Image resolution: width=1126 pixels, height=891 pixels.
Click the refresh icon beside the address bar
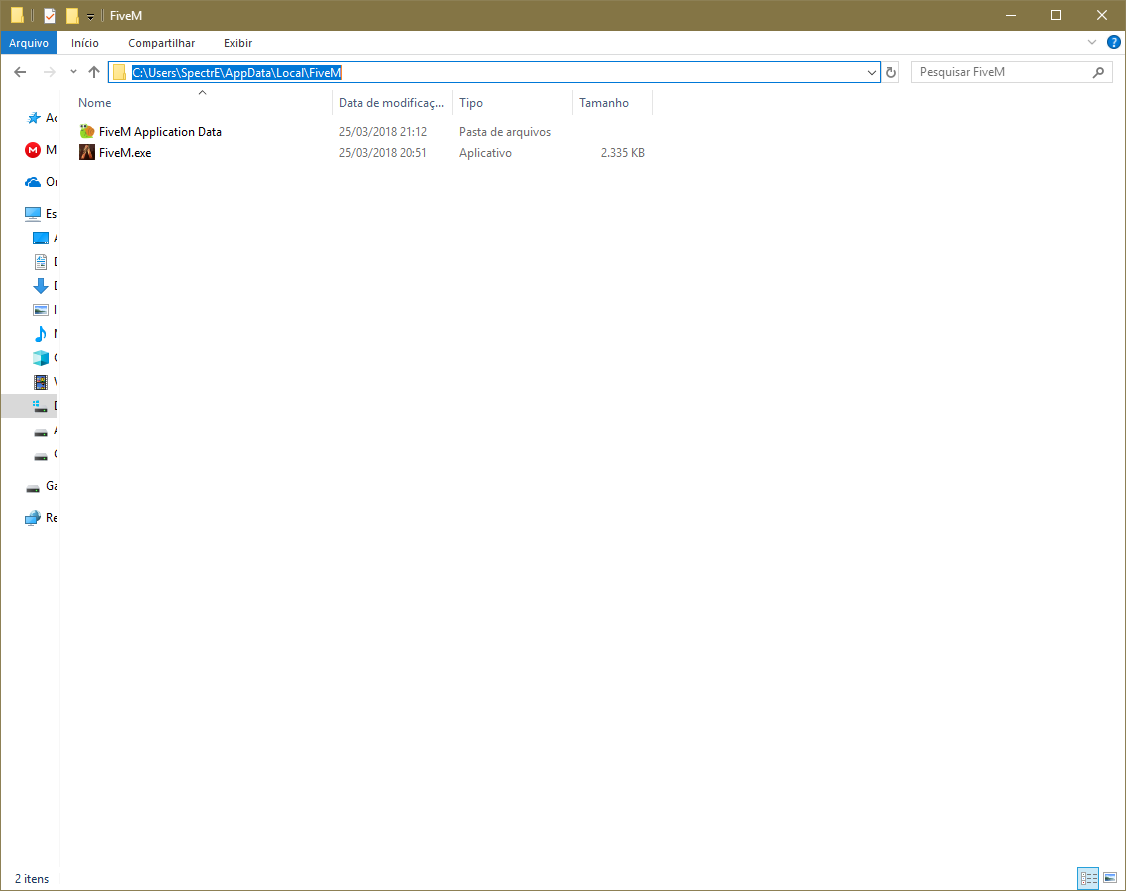(x=890, y=72)
